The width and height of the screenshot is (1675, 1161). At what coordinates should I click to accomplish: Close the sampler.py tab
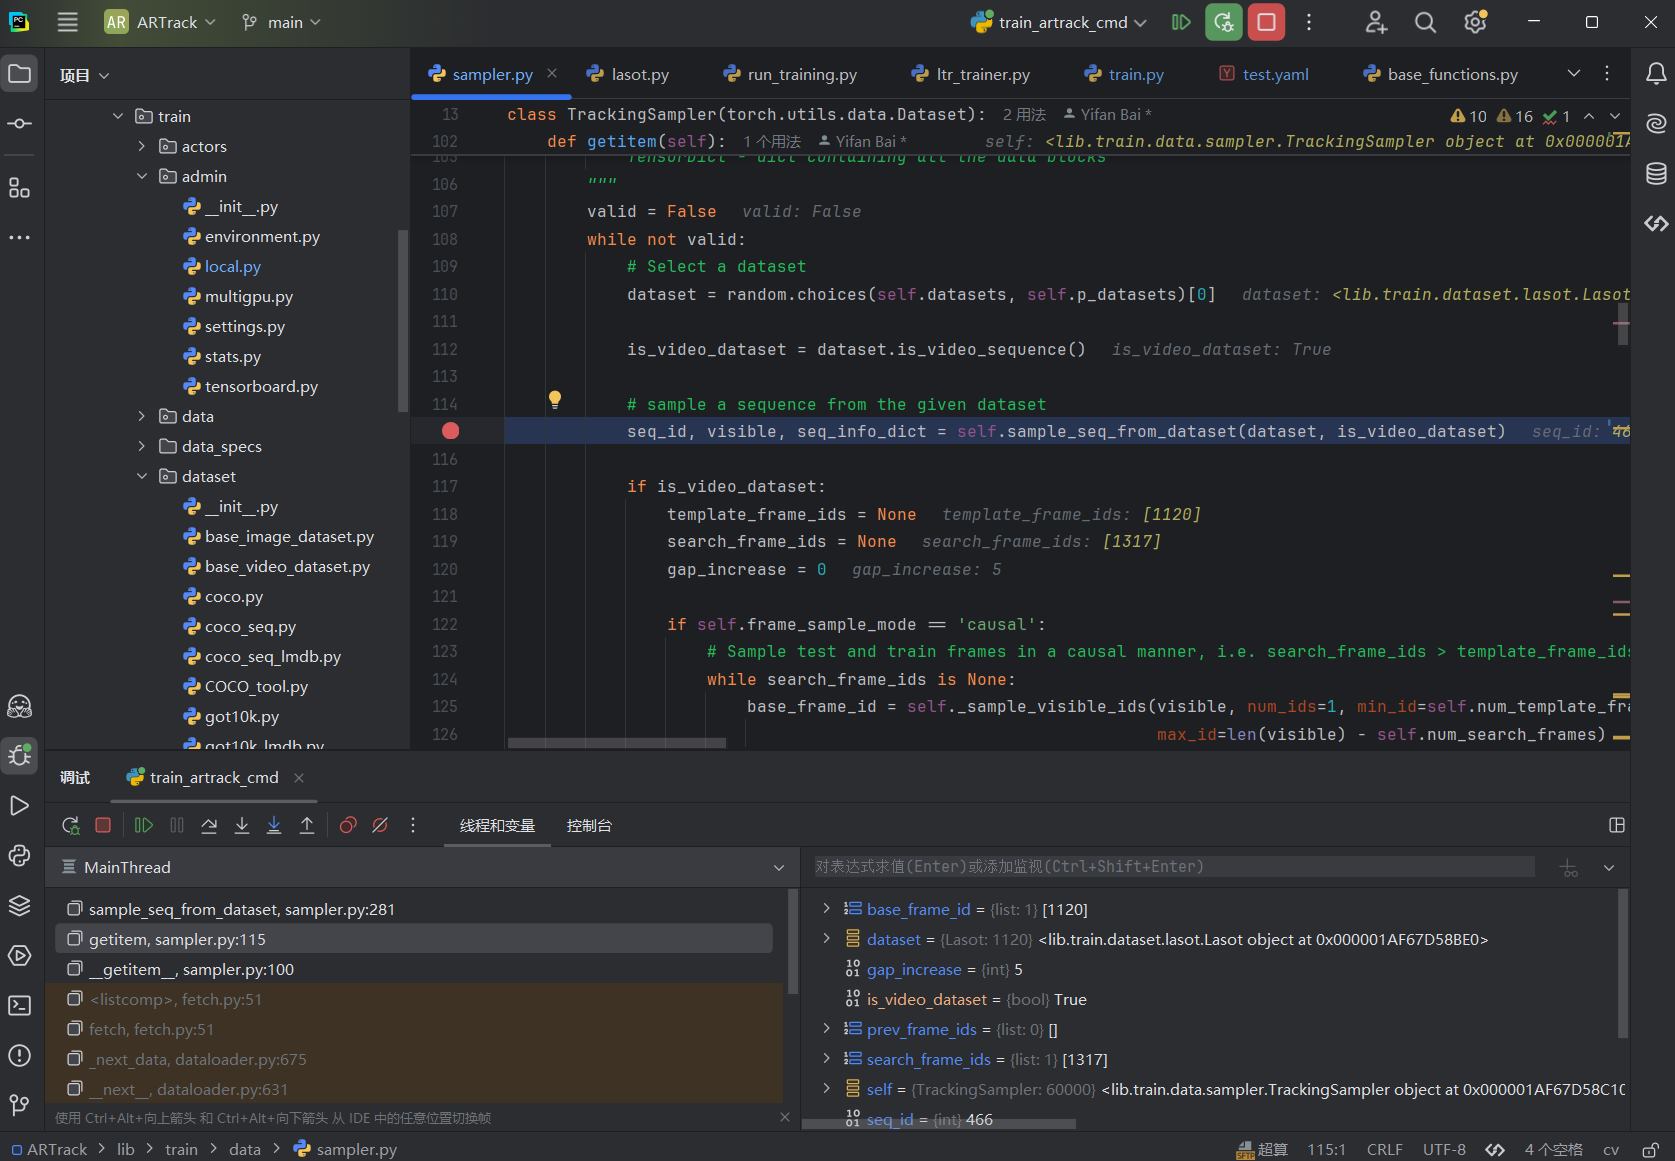[x=551, y=74]
